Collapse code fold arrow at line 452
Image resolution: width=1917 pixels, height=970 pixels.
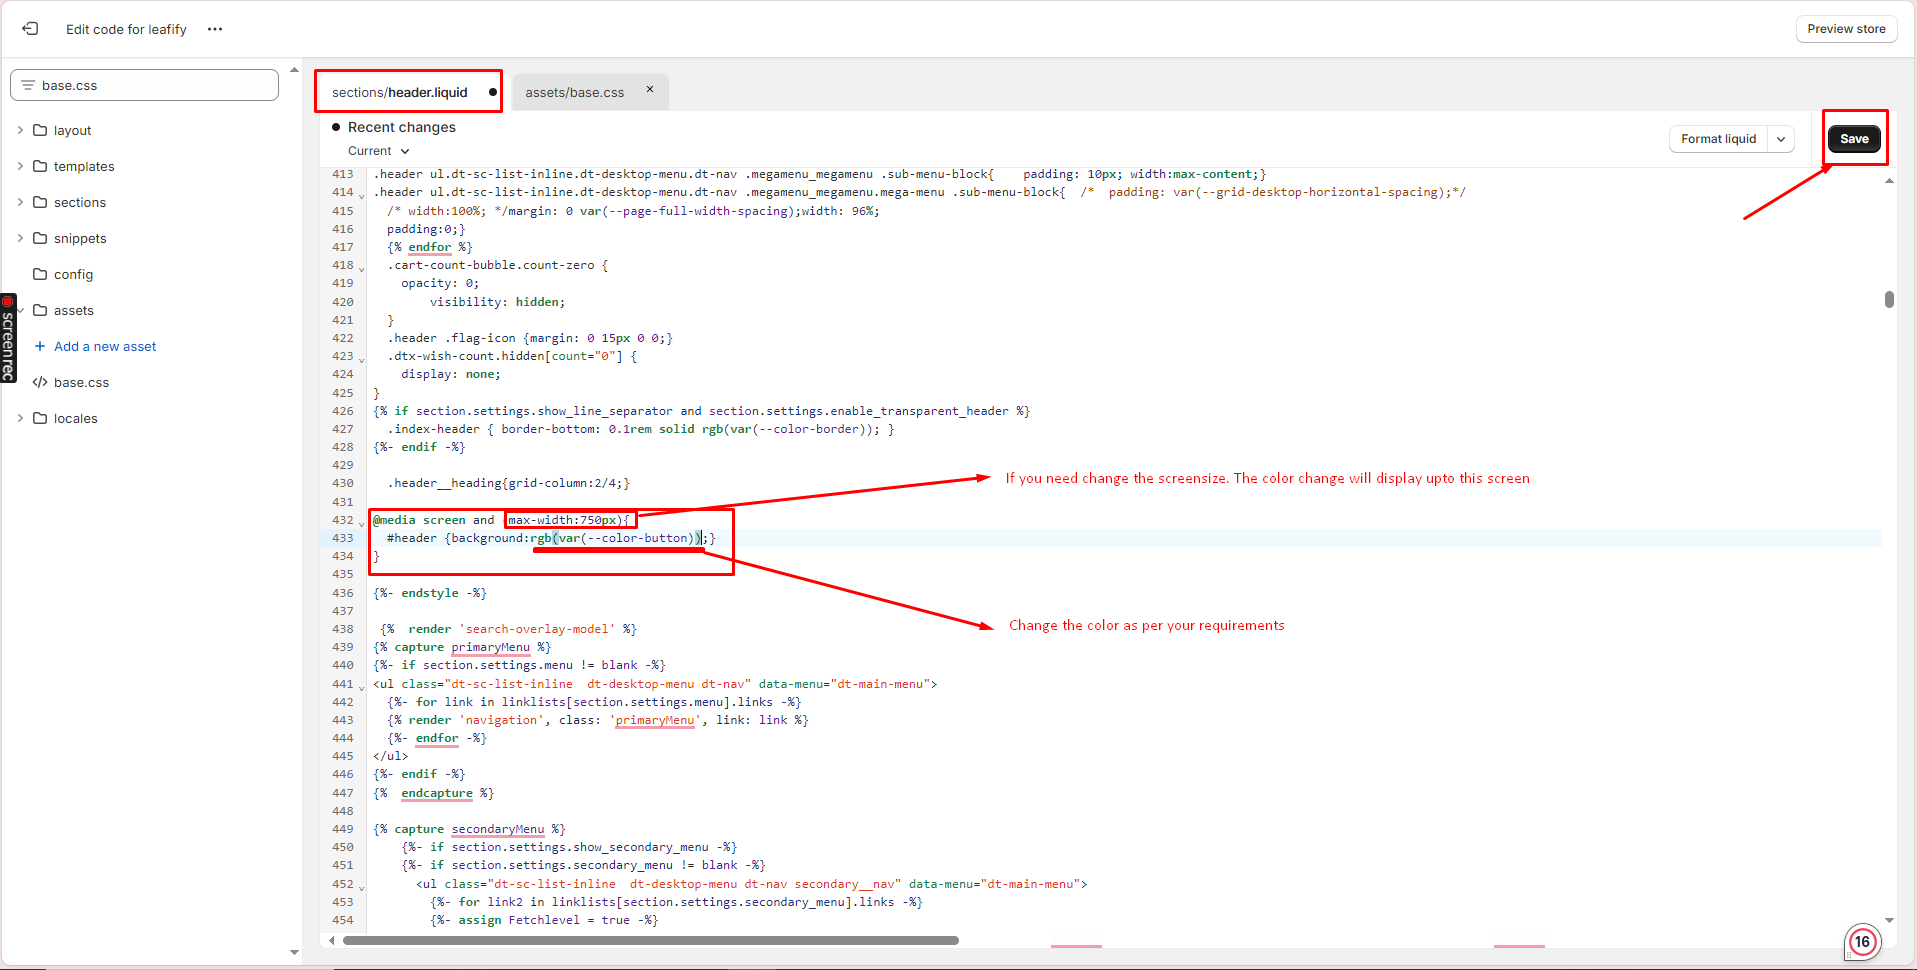362,886
